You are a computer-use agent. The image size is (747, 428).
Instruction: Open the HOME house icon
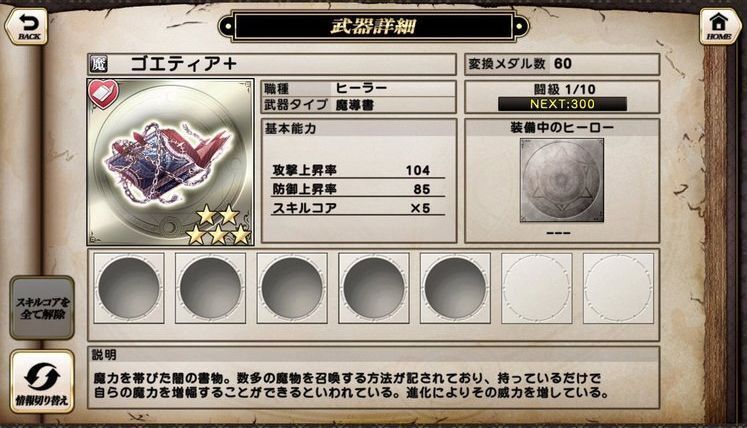click(719, 26)
